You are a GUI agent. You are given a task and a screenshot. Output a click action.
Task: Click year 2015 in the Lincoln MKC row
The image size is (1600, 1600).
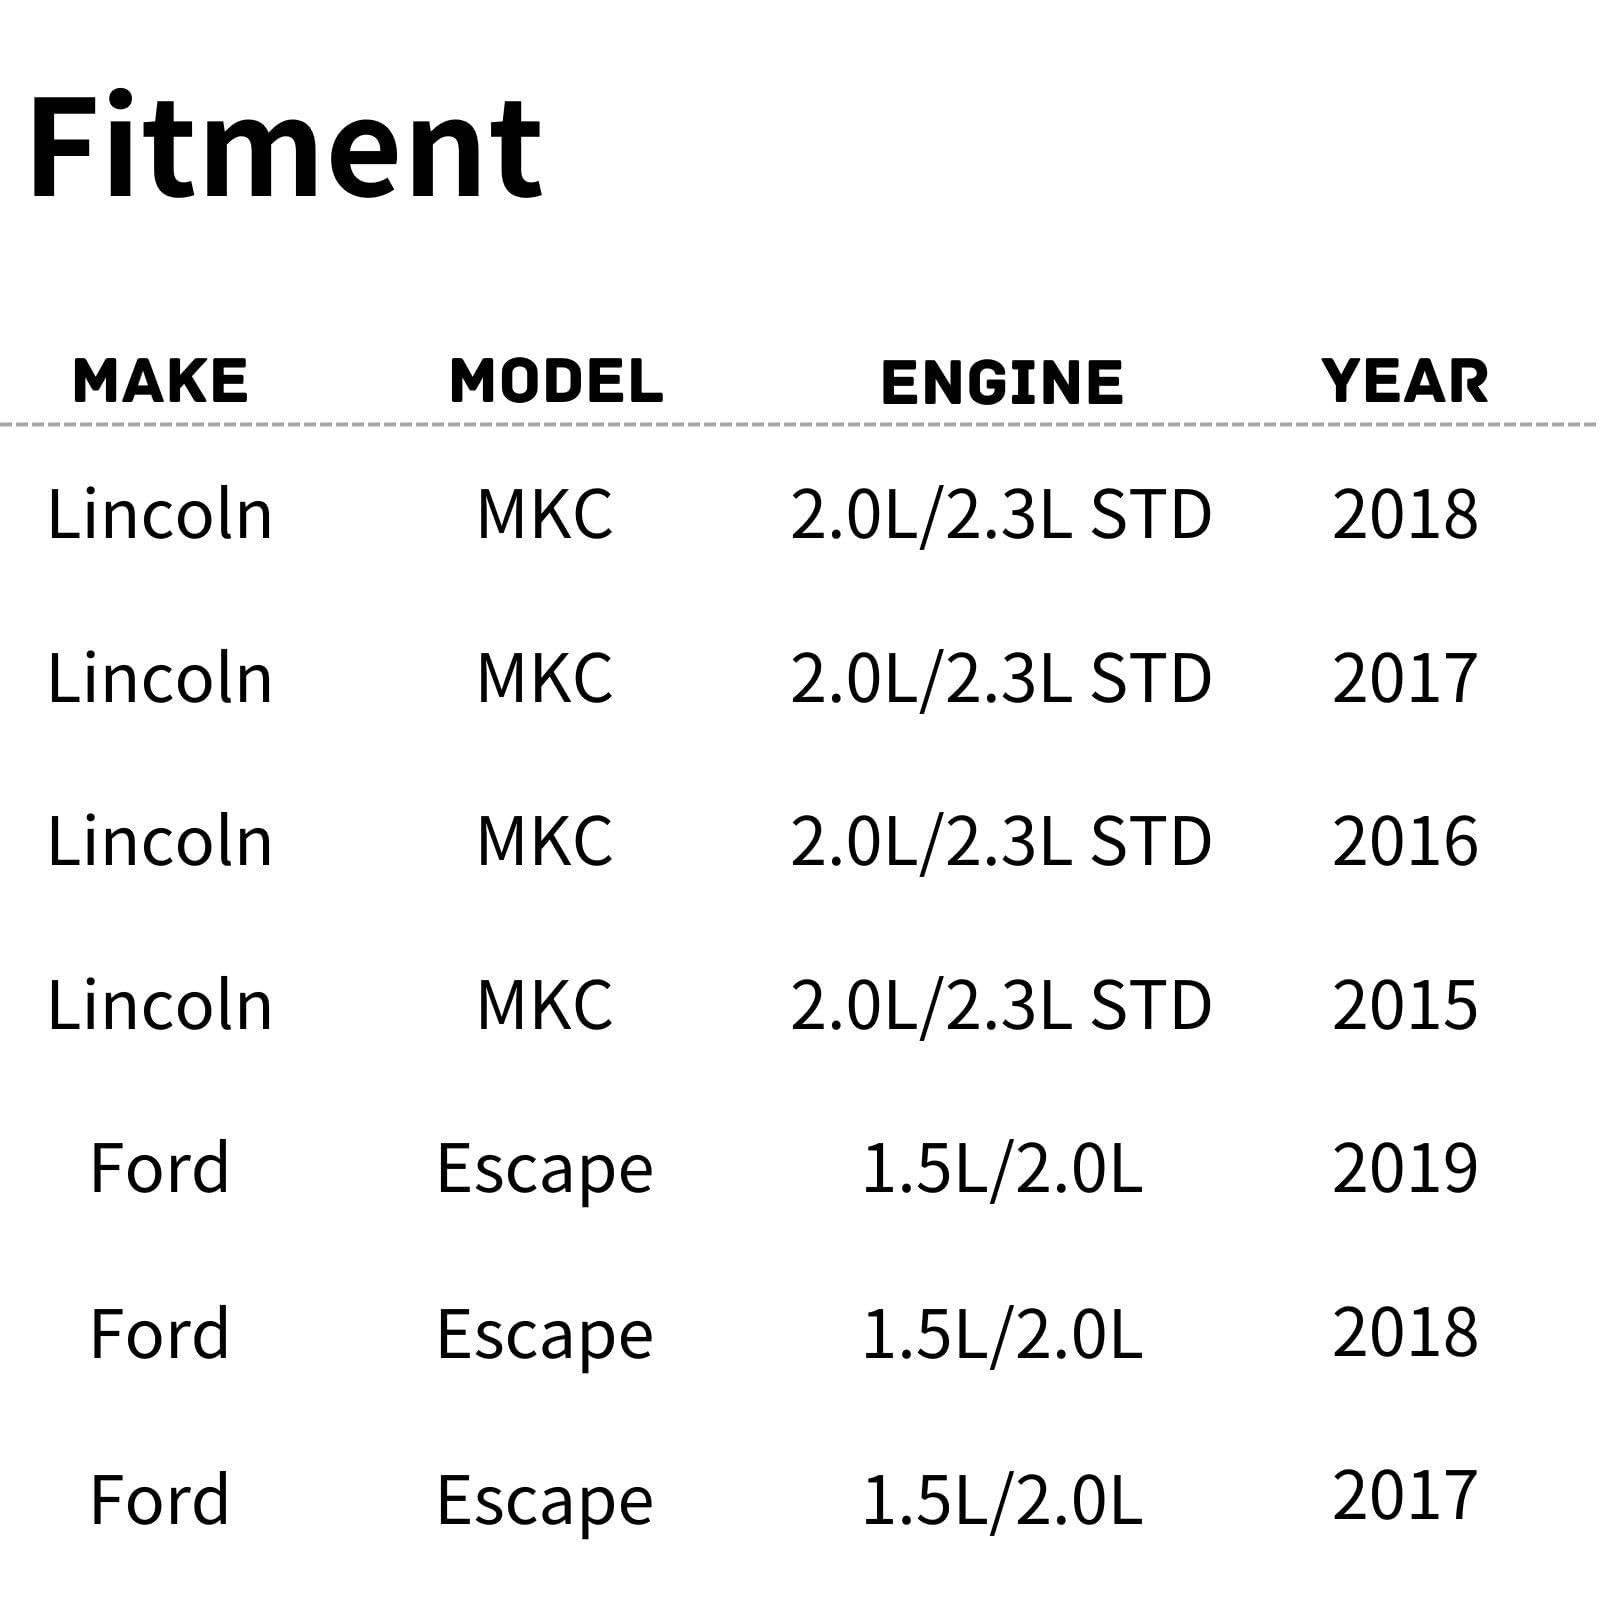point(1405,1005)
